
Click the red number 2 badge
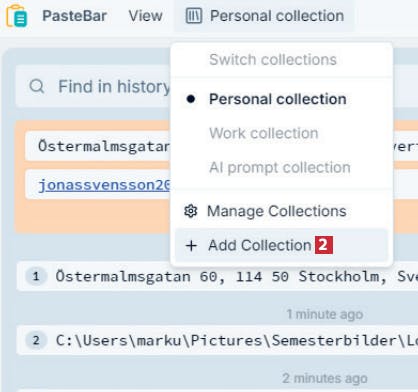pos(324,245)
